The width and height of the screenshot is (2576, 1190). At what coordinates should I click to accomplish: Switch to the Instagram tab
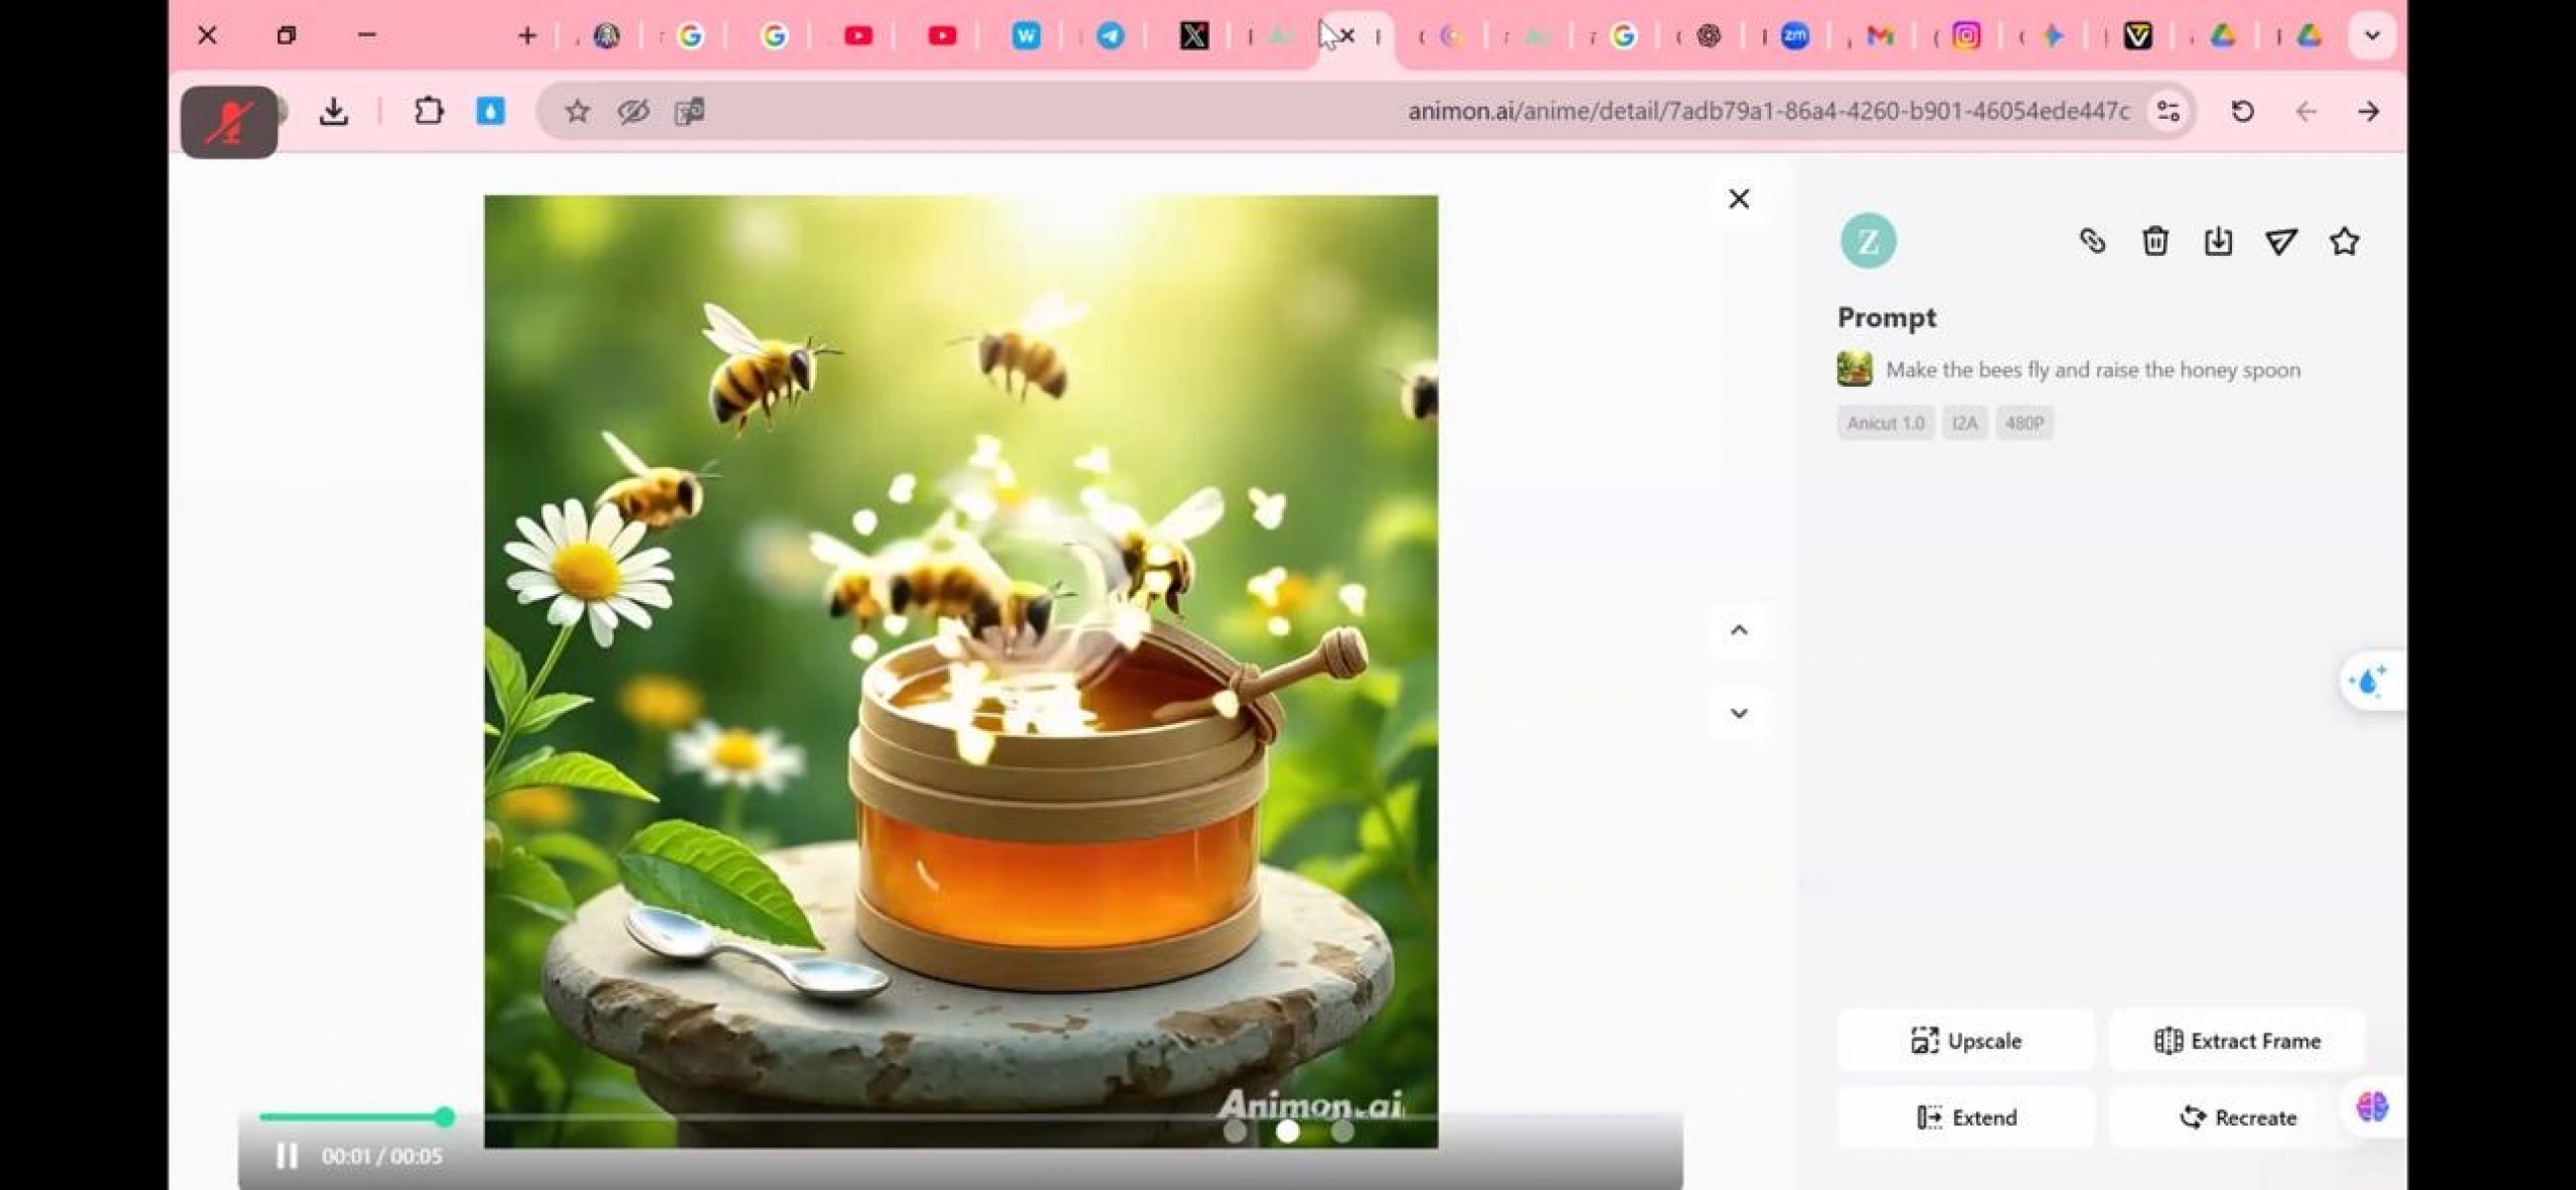coord(1966,36)
